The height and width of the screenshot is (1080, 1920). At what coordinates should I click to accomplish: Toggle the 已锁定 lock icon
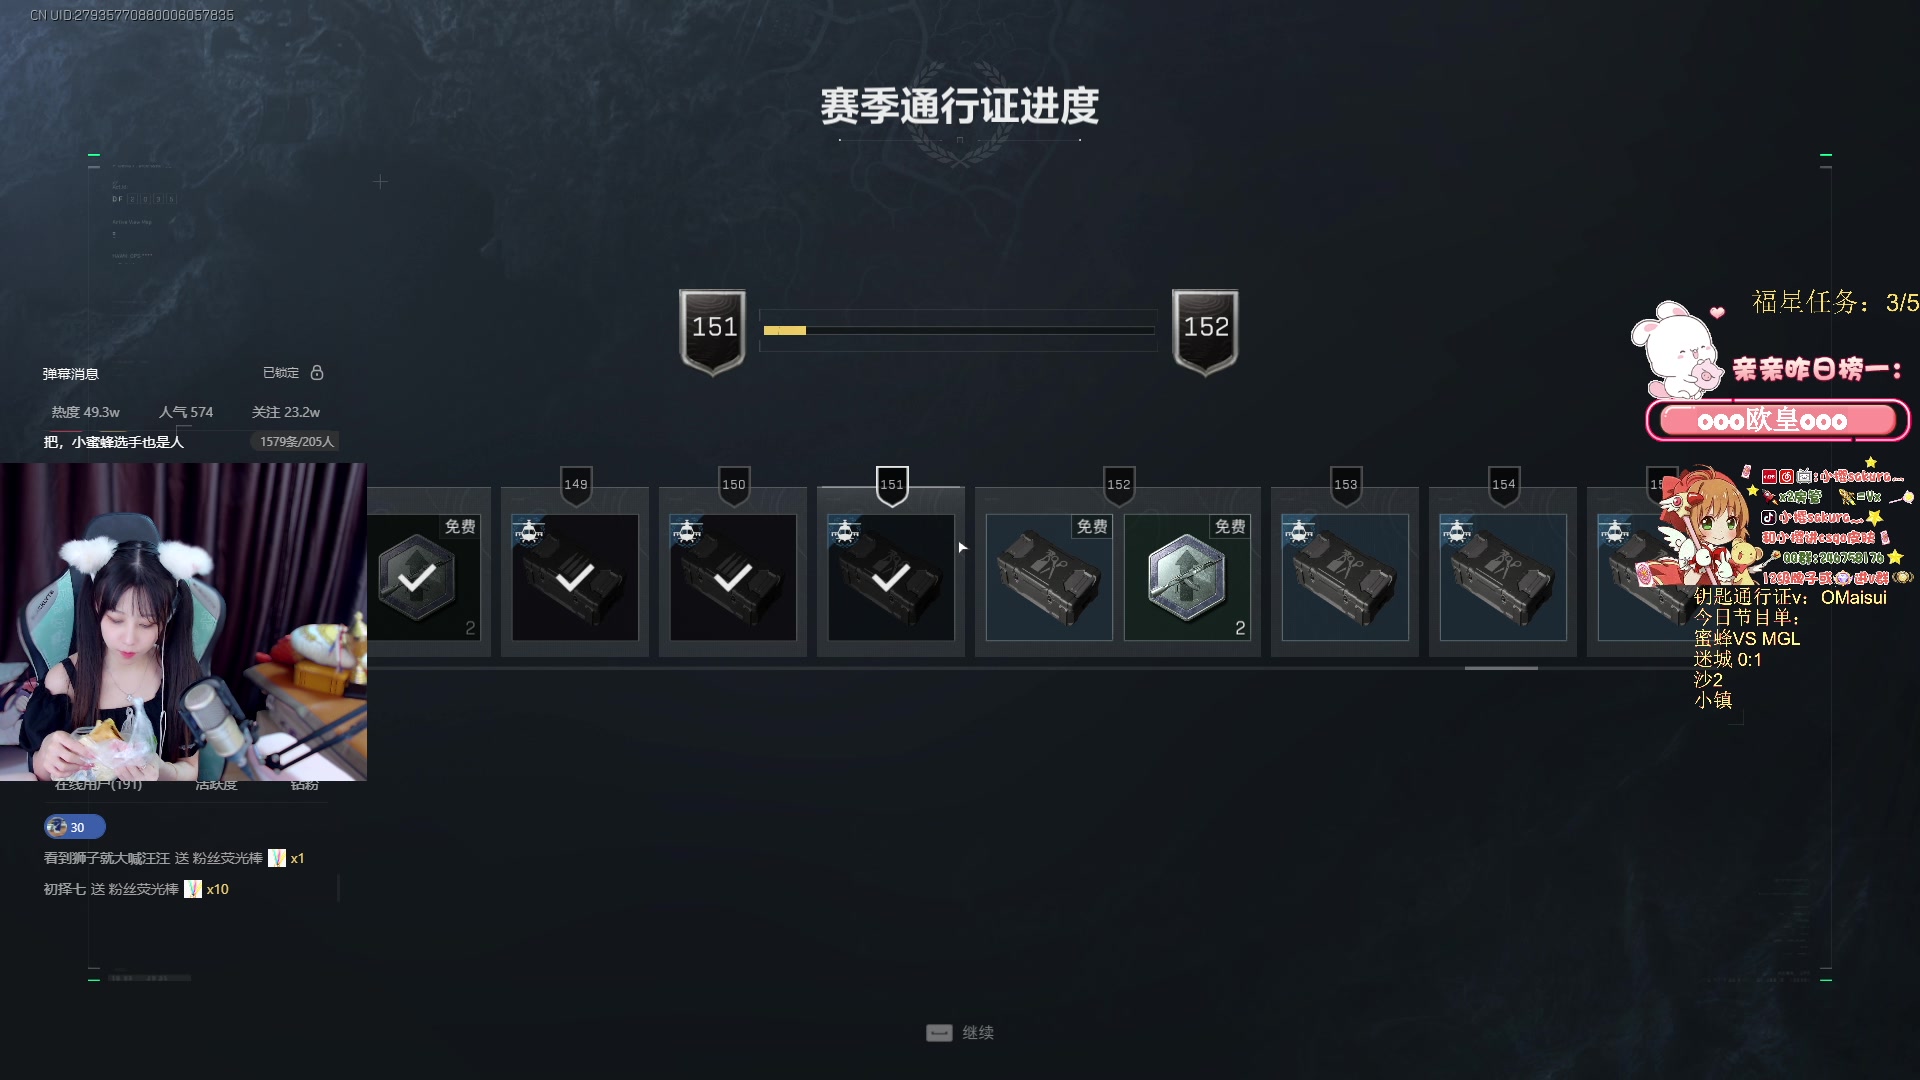point(317,372)
